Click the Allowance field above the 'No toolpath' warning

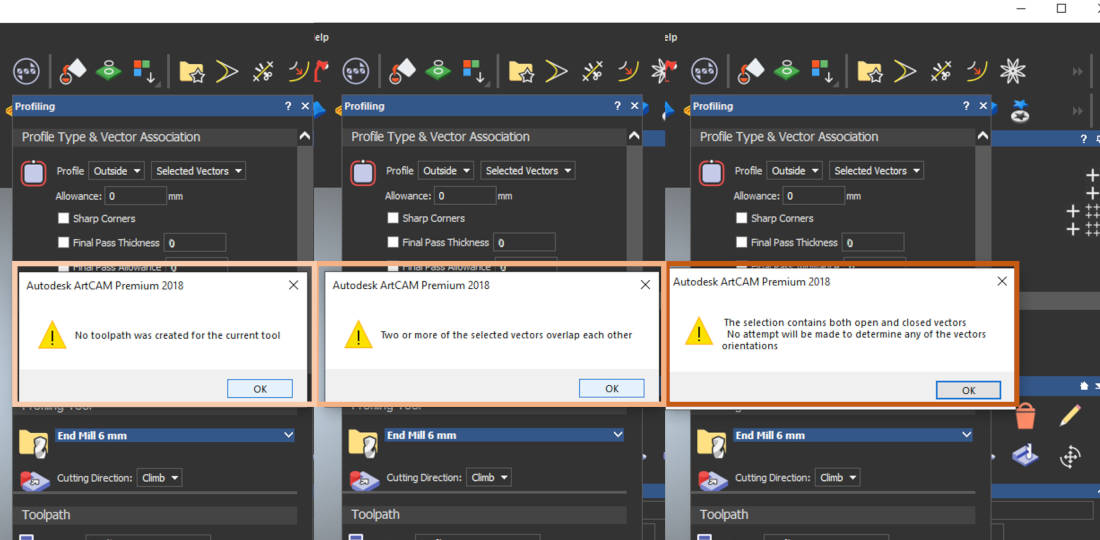pyautogui.click(x=135, y=196)
